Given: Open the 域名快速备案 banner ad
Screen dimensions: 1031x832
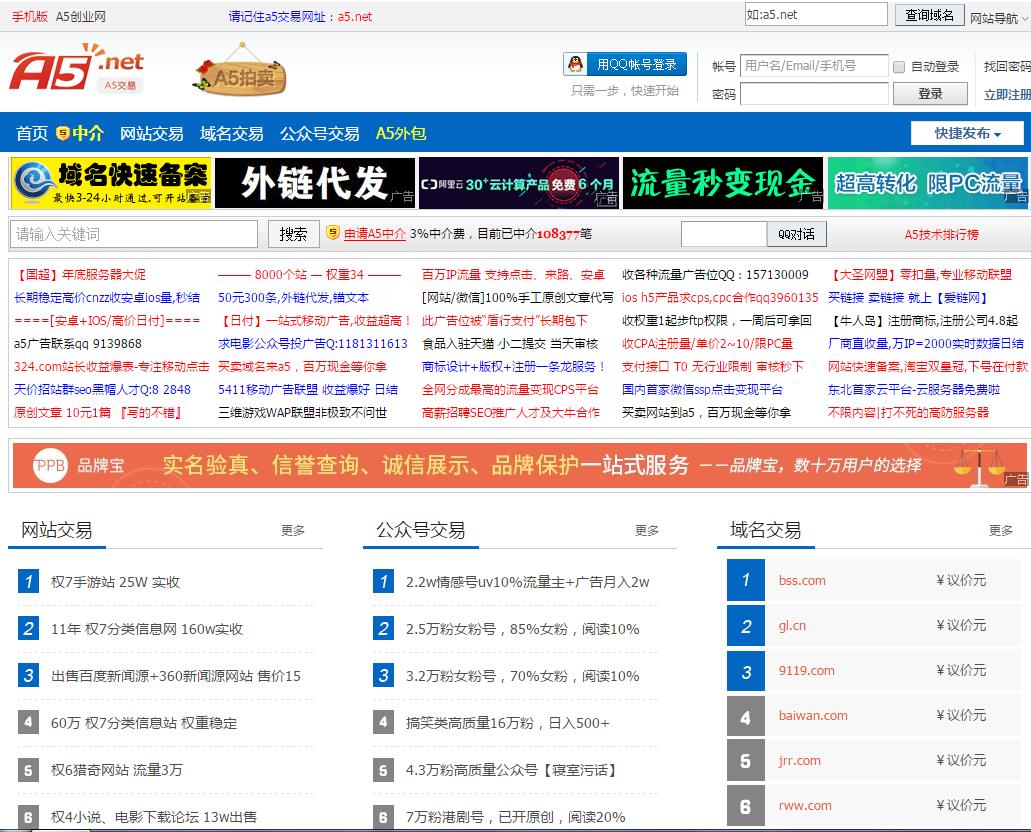Looking at the screenshot, I should 111,183.
